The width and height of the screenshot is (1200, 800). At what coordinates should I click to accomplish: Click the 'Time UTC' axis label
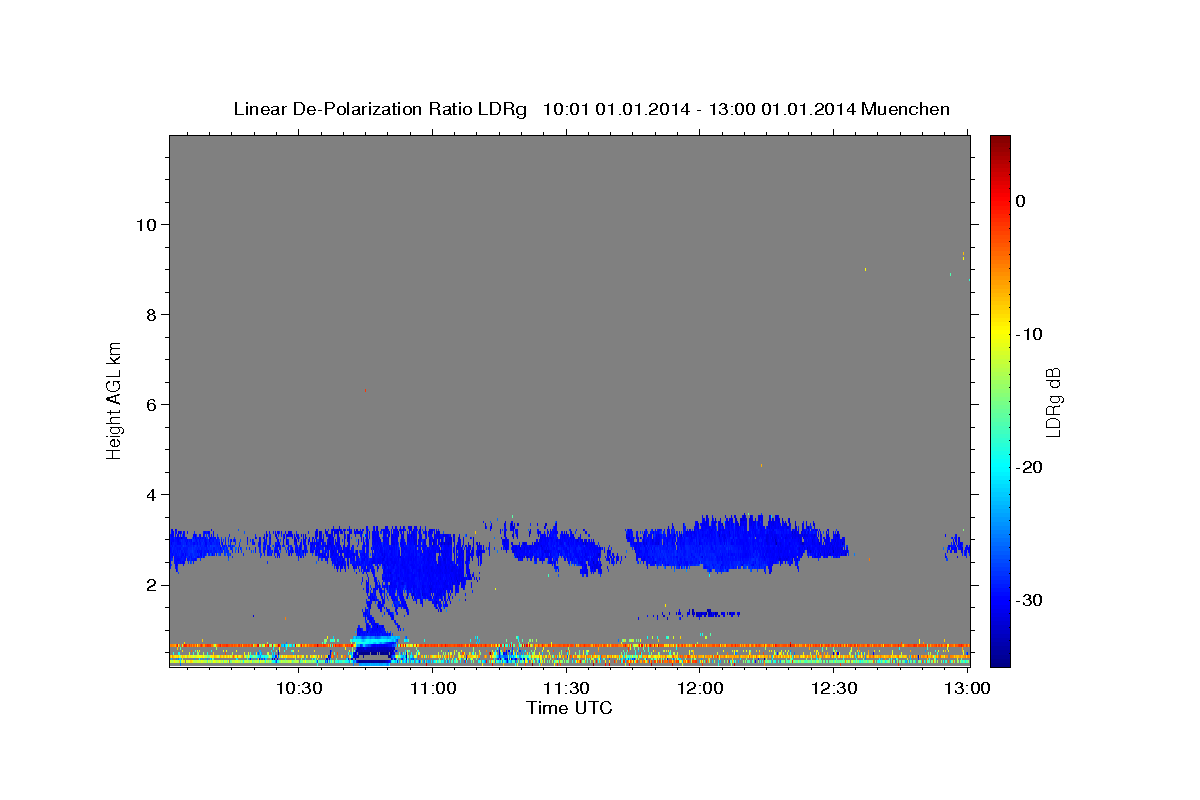(569, 708)
